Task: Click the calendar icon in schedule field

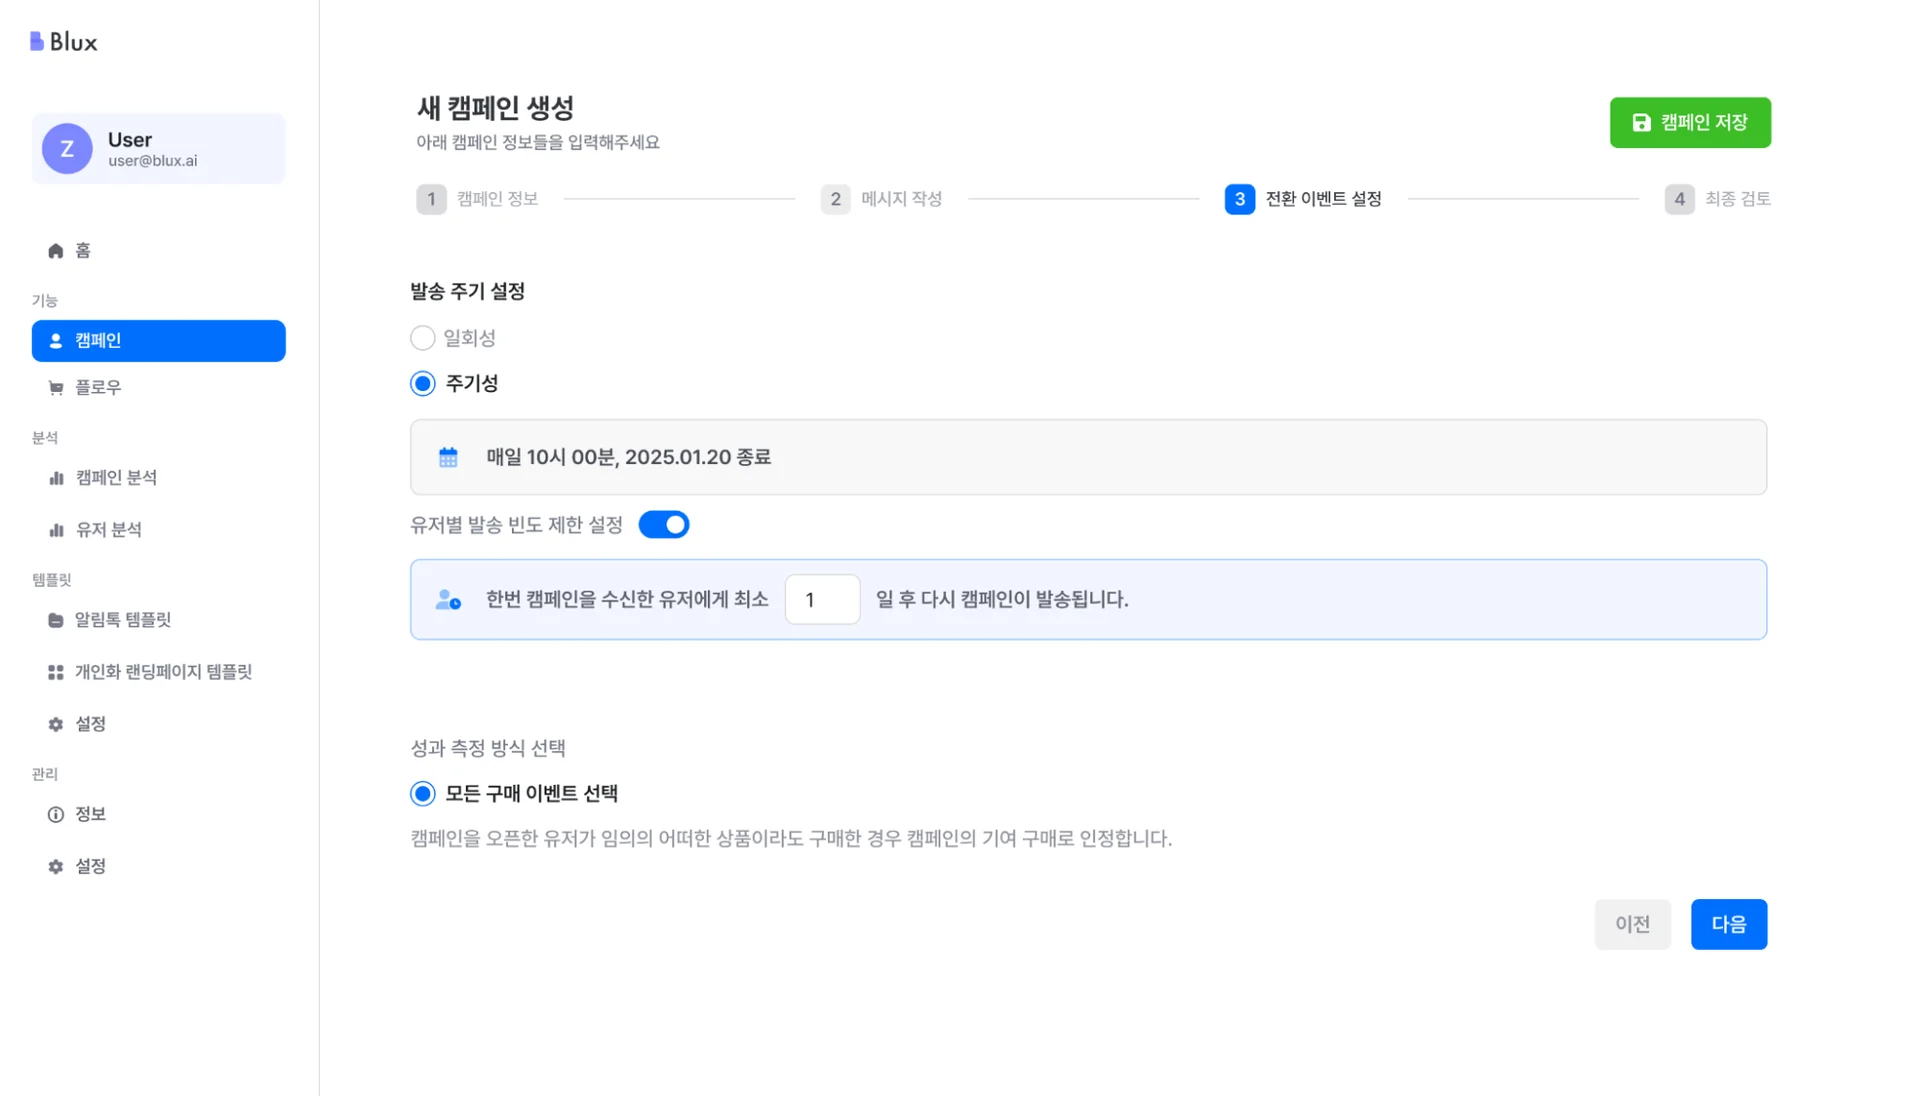Action: (448, 457)
